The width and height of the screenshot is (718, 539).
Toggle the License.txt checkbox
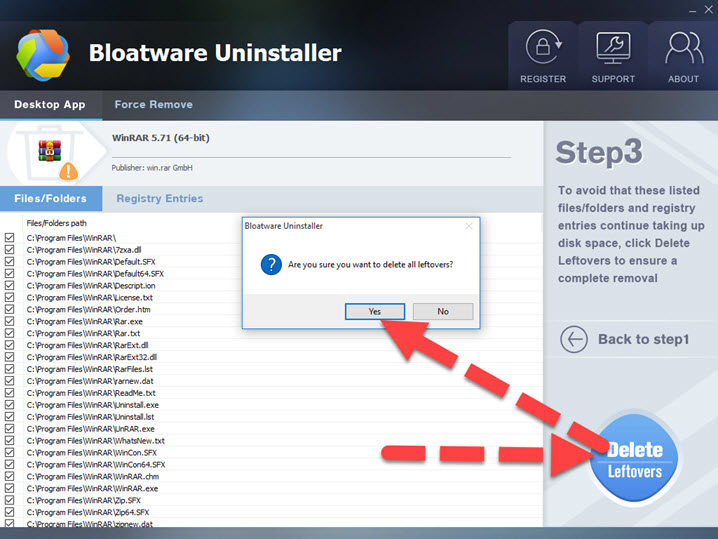coord(9,297)
